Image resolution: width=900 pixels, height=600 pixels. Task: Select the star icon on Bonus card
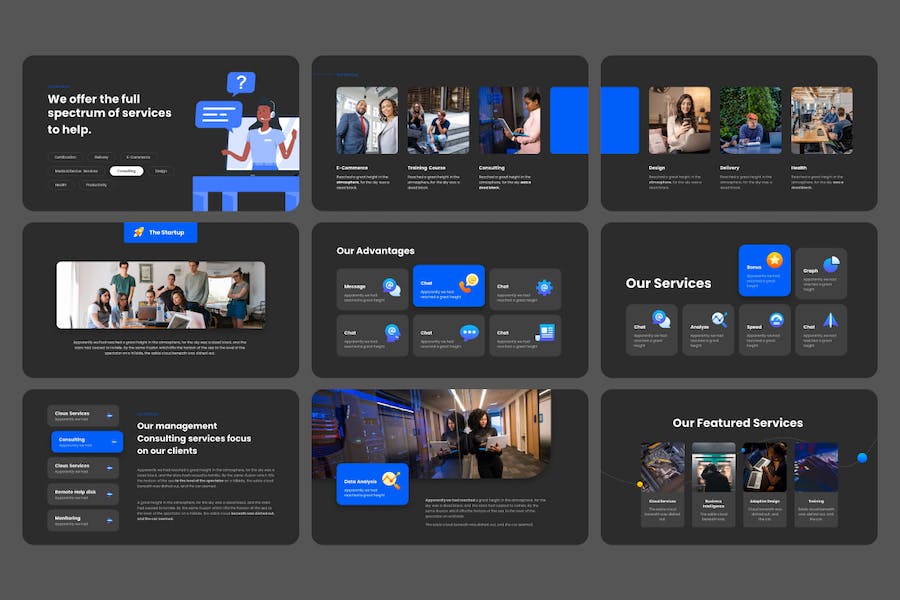[774, 260]
